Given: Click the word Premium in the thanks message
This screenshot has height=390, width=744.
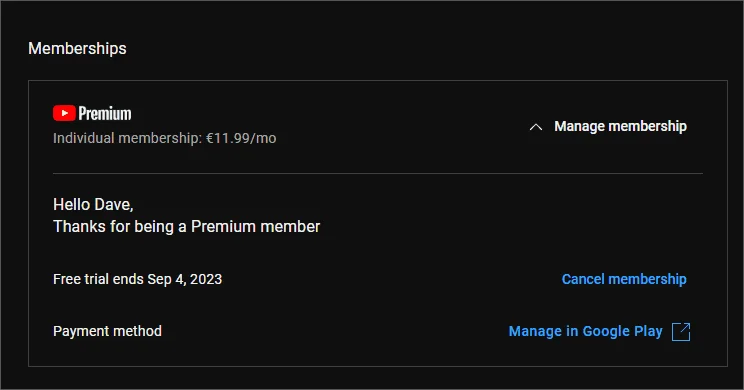Looking at the screenshot, I should [x=223, y=227].
